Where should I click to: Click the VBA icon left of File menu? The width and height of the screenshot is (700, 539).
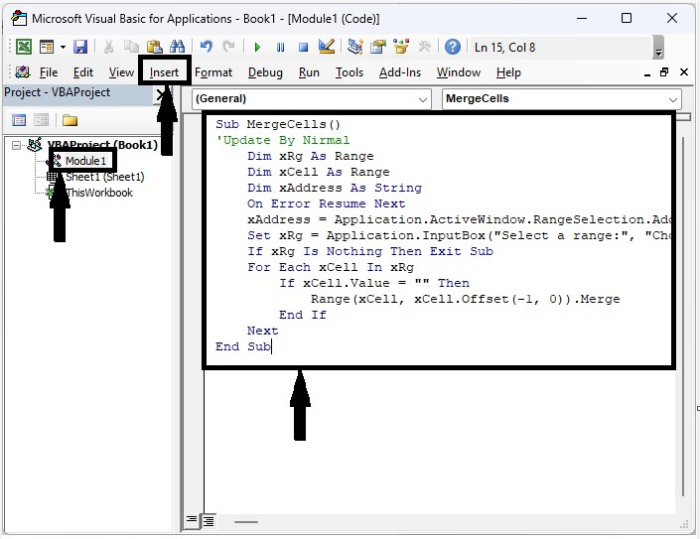pos(22,72)
